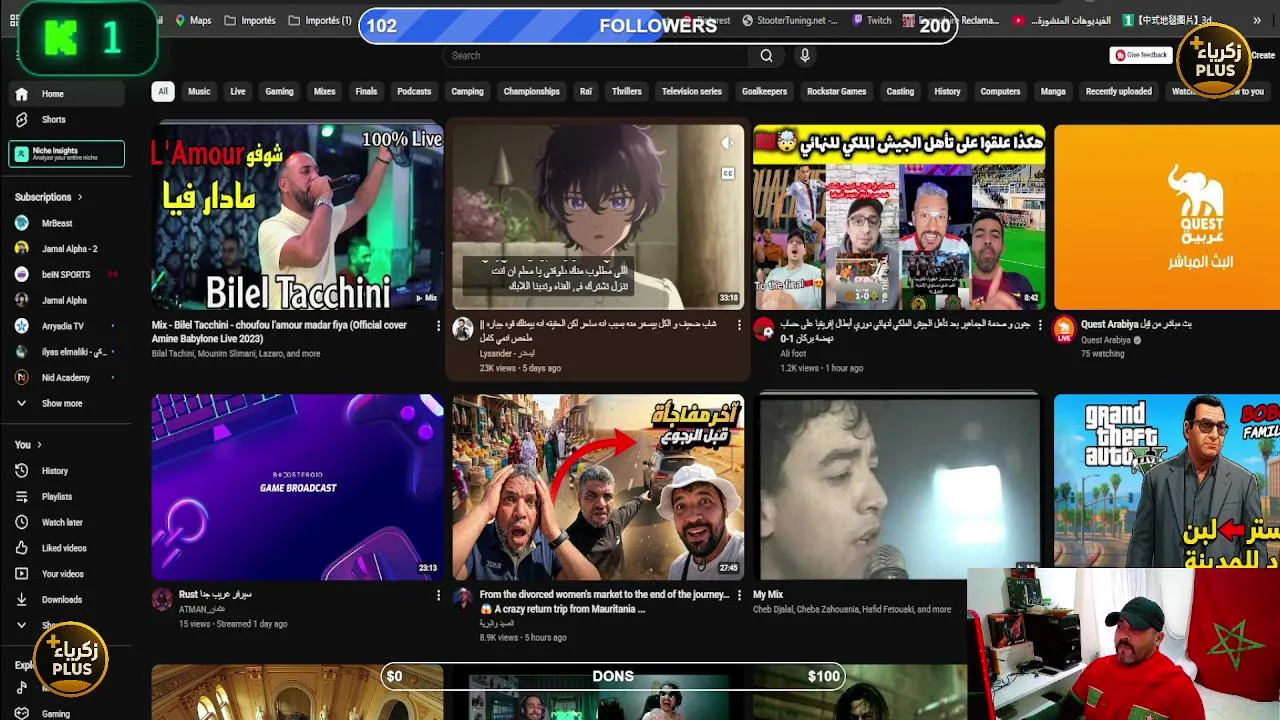
Task: Open the Quest Arabiya elephant thumbnail
Action: click(x=1167, y=217)
